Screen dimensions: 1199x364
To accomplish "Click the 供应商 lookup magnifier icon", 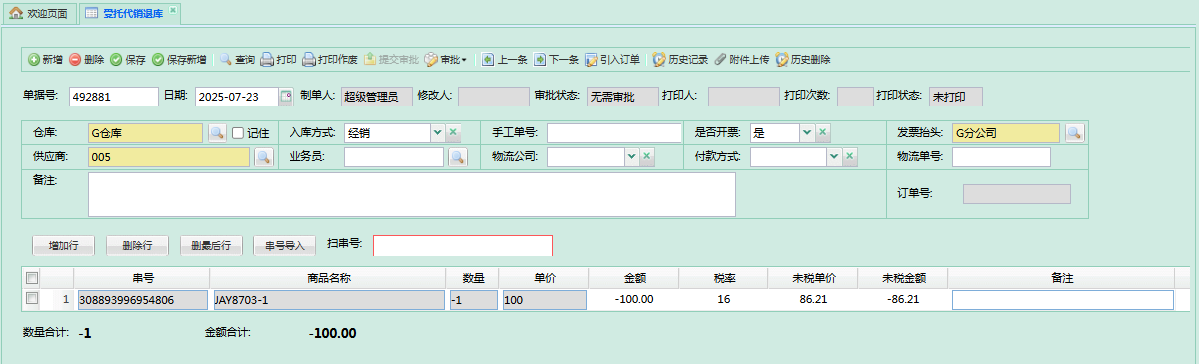I will pyautogui.click(x=264, y=158).
